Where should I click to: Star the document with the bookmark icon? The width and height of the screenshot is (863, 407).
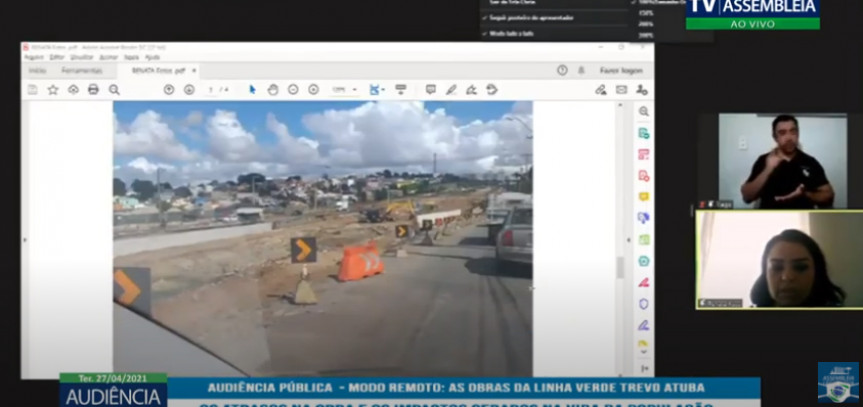pyautogui.click(x=53, y=90)
